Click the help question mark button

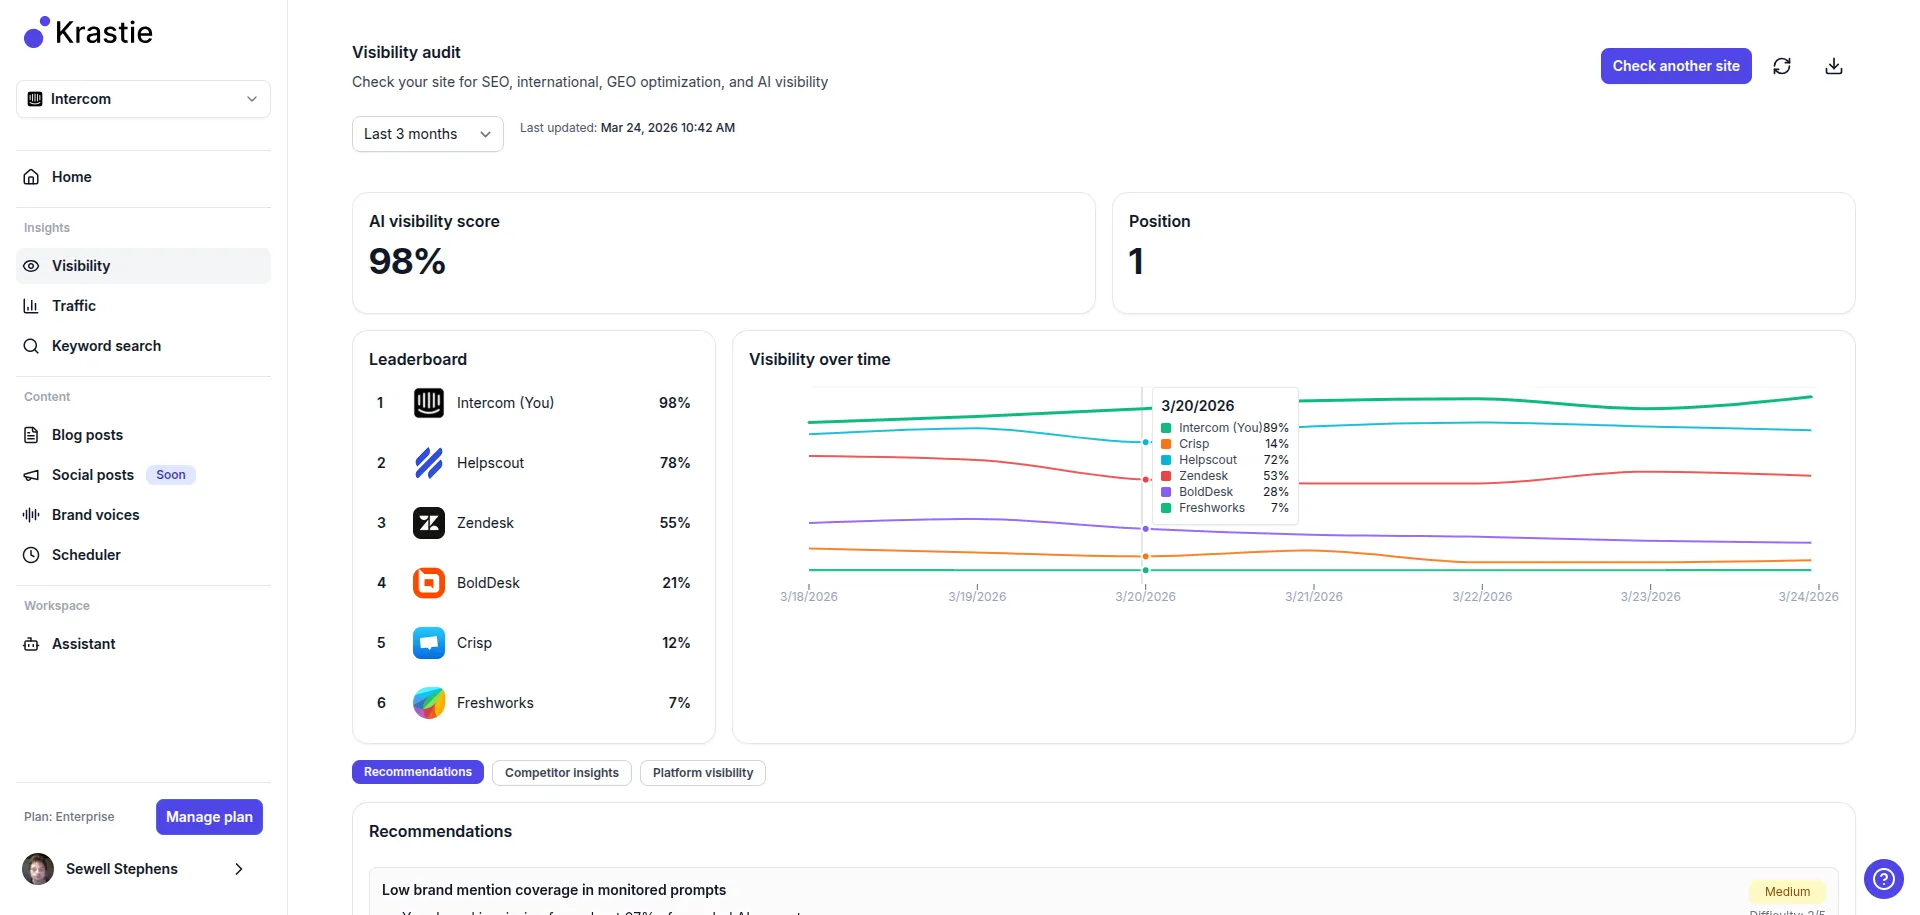click(1884, 879)
